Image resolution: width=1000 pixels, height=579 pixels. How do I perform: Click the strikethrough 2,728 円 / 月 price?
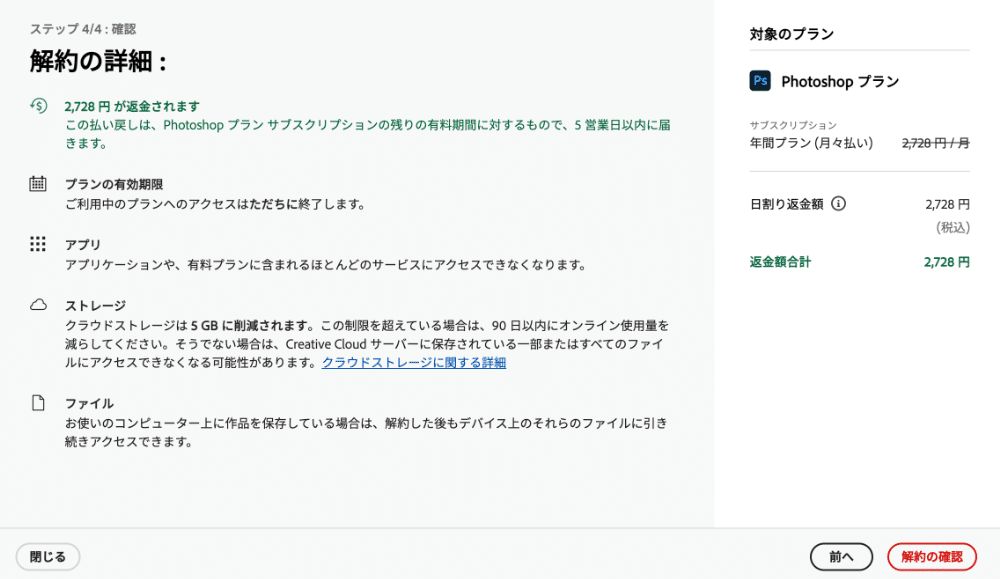point(935,143)
